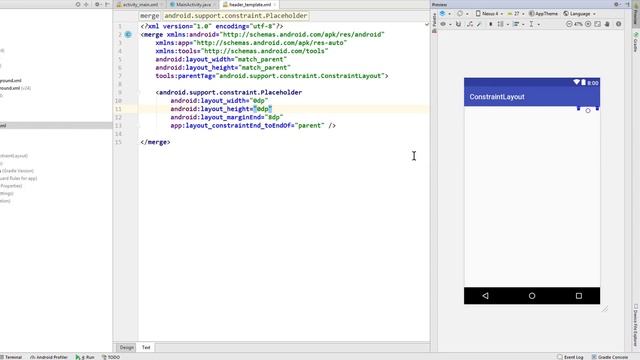Click the Scroll from Source target icon

coord(78,4)
